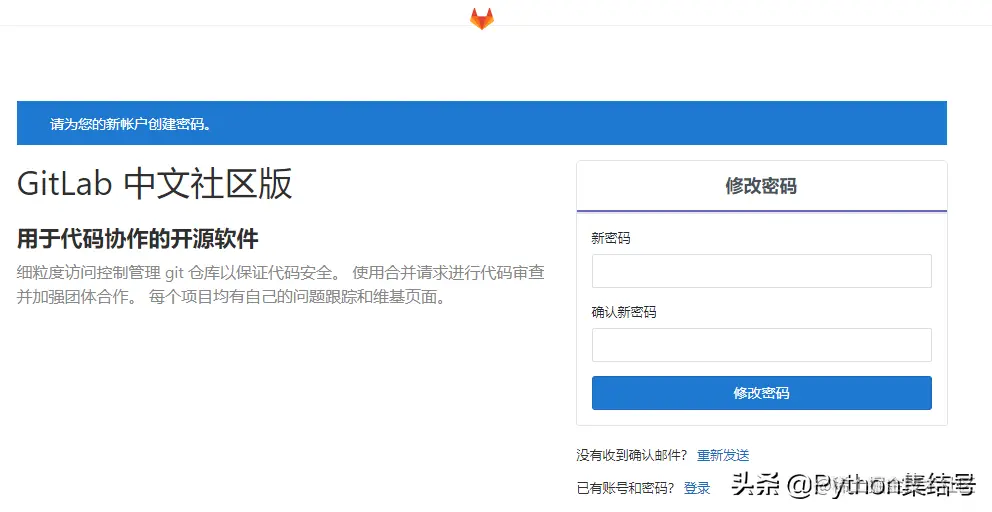The width and height of the screenshot is (992, 512).
Task: Submit with the blue 修改密码 button
Action: pyautogui.click(x=762, y=393)
